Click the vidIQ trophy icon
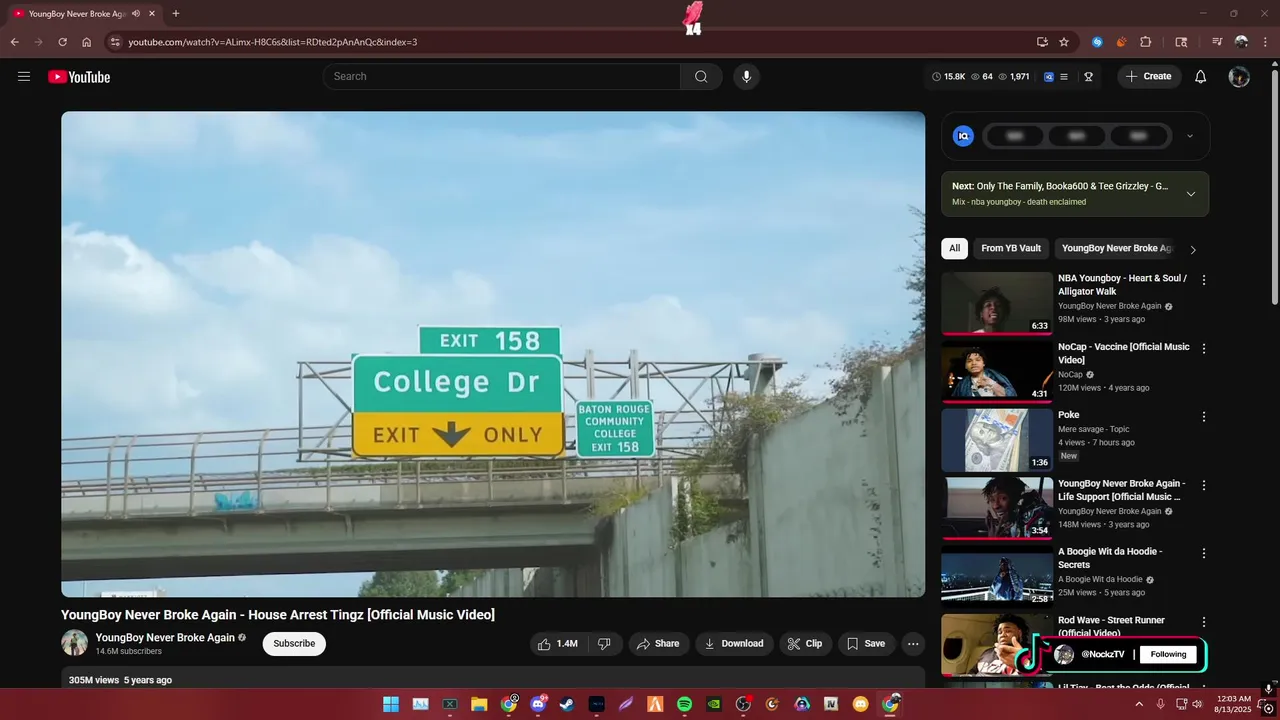Screen dimensions: 1280x720 pyautogui.click(x=1088, y=76)
